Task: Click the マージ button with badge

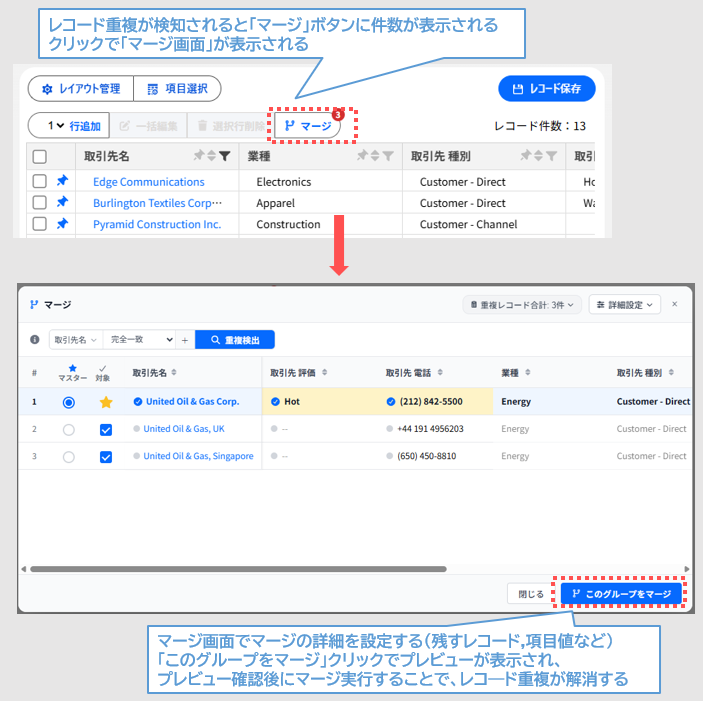Action: 308,125
